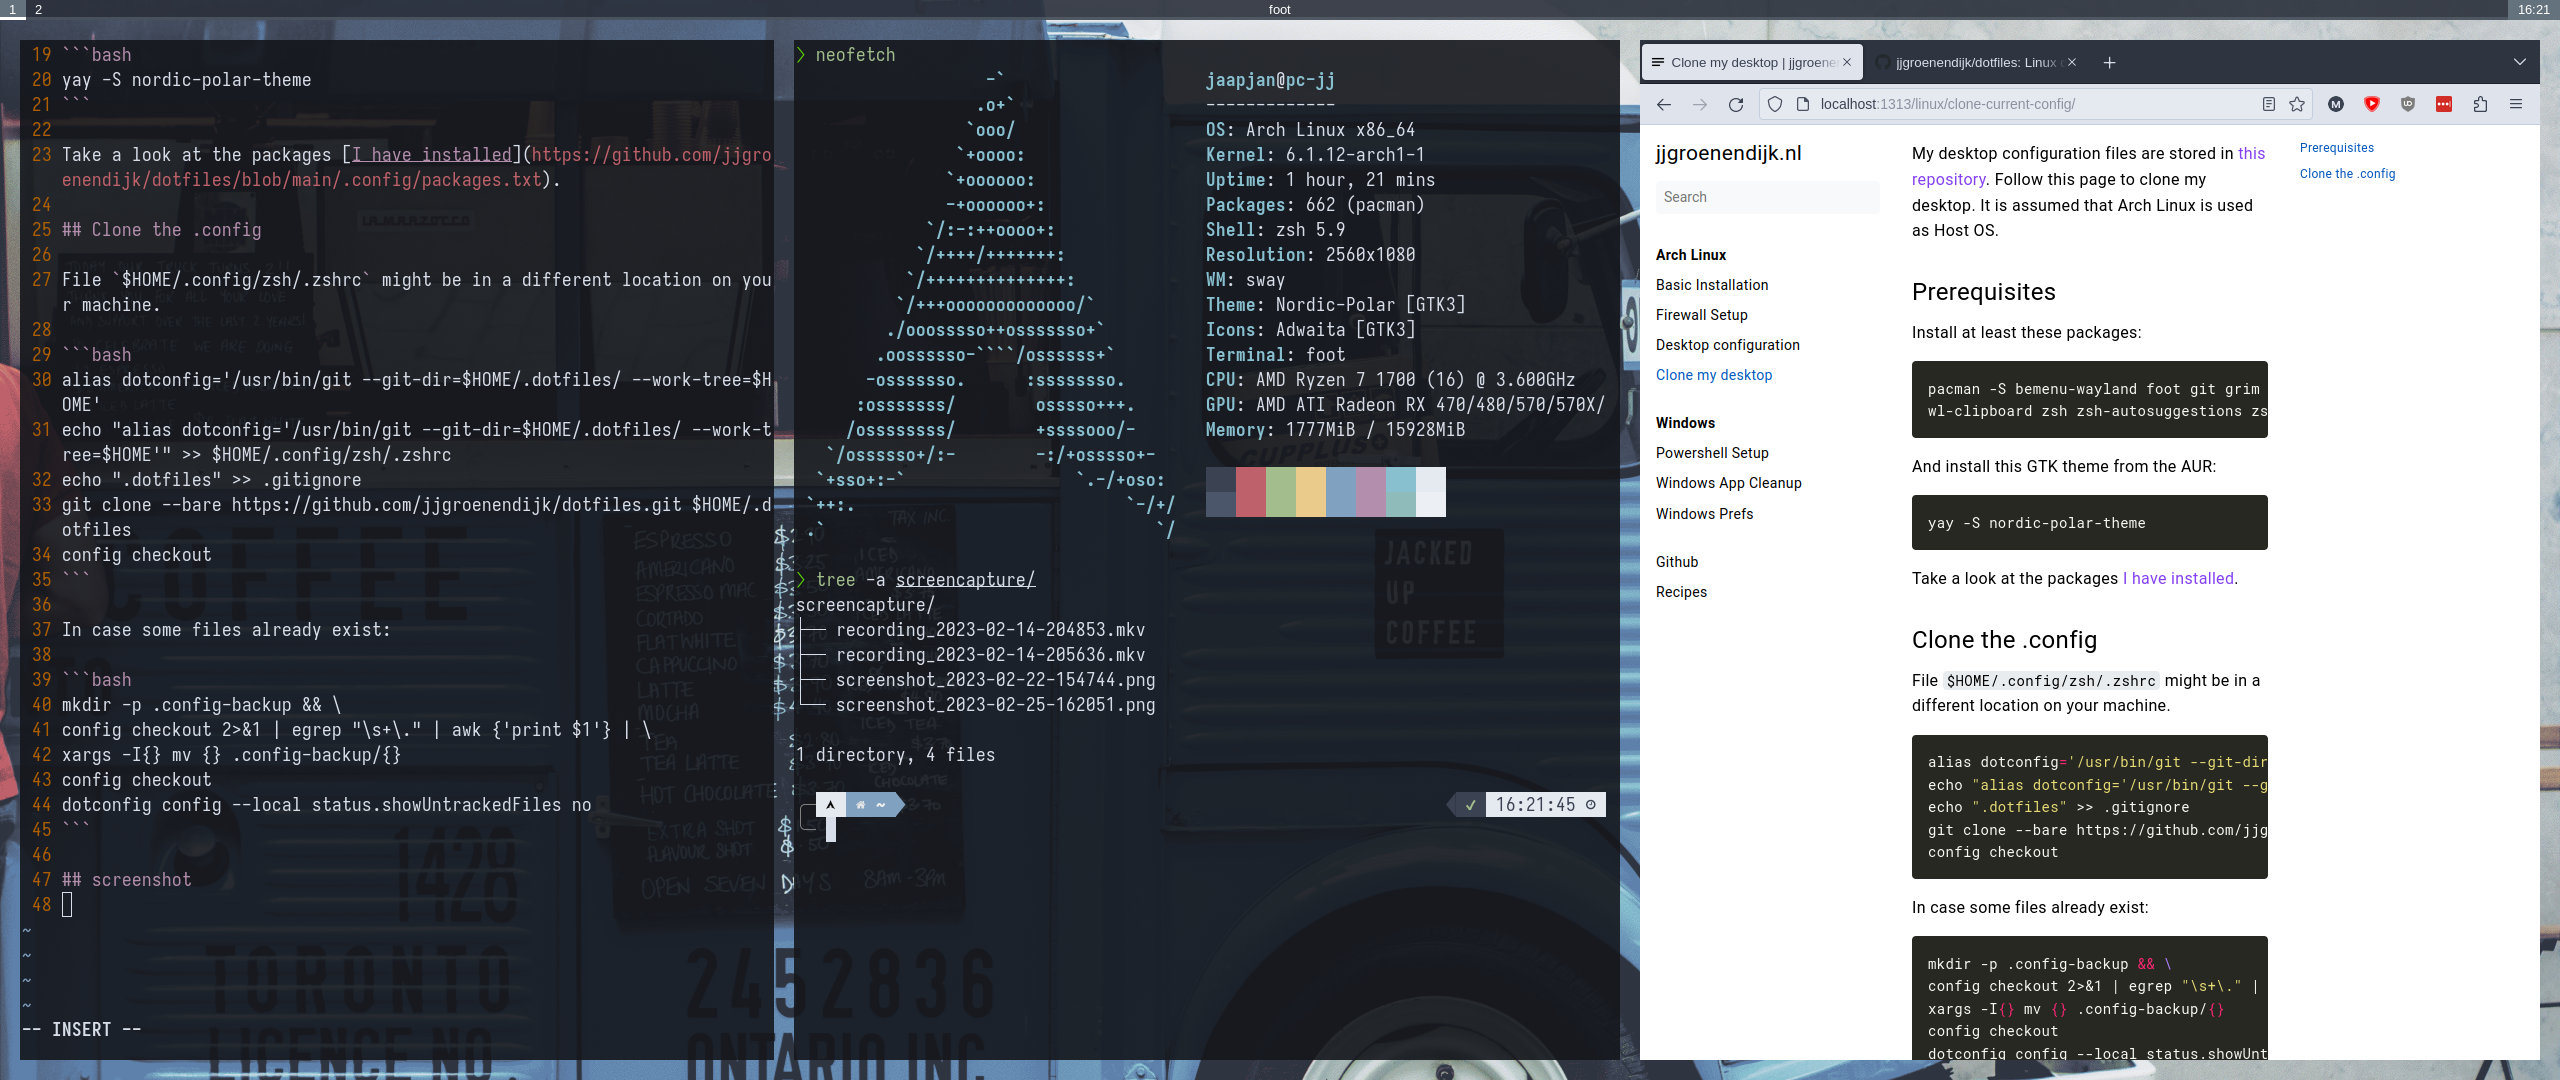
Task: Click the green checkmark status in the prompt
Action: (x=1470, y=804)
